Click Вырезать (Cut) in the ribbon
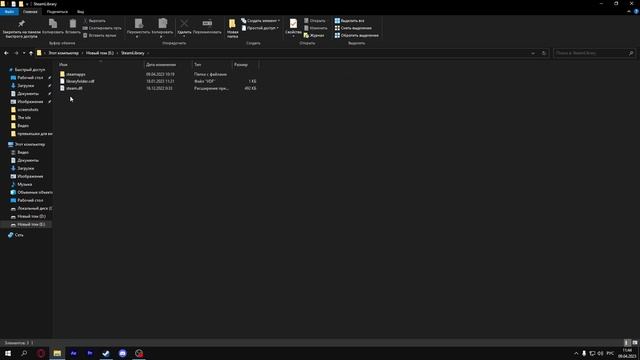The height and width of the screenshot is (360, 640). click(95, 21)
